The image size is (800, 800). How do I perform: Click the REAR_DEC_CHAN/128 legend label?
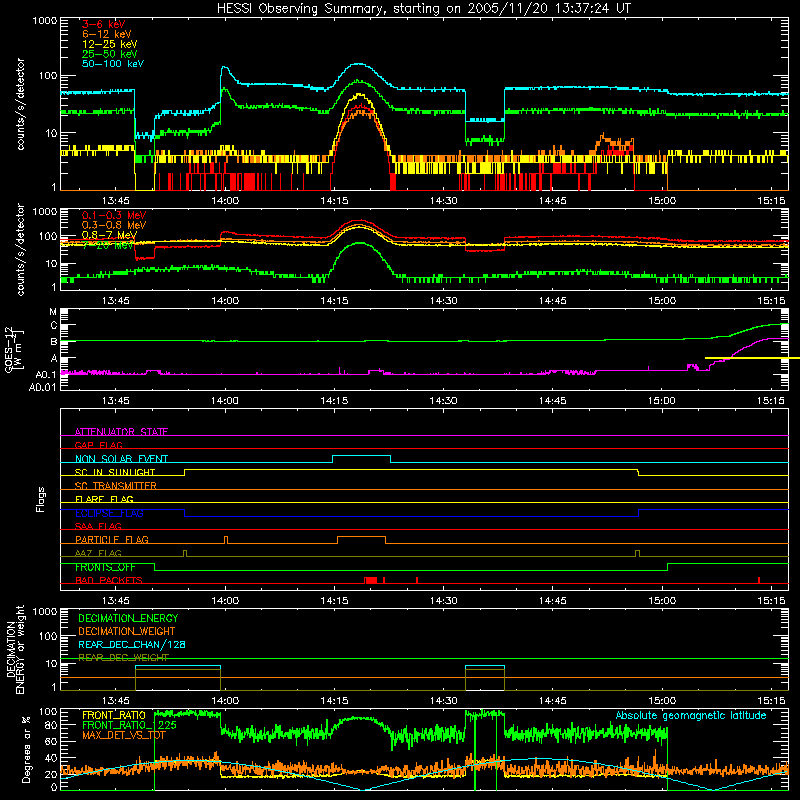coord(132,644)
